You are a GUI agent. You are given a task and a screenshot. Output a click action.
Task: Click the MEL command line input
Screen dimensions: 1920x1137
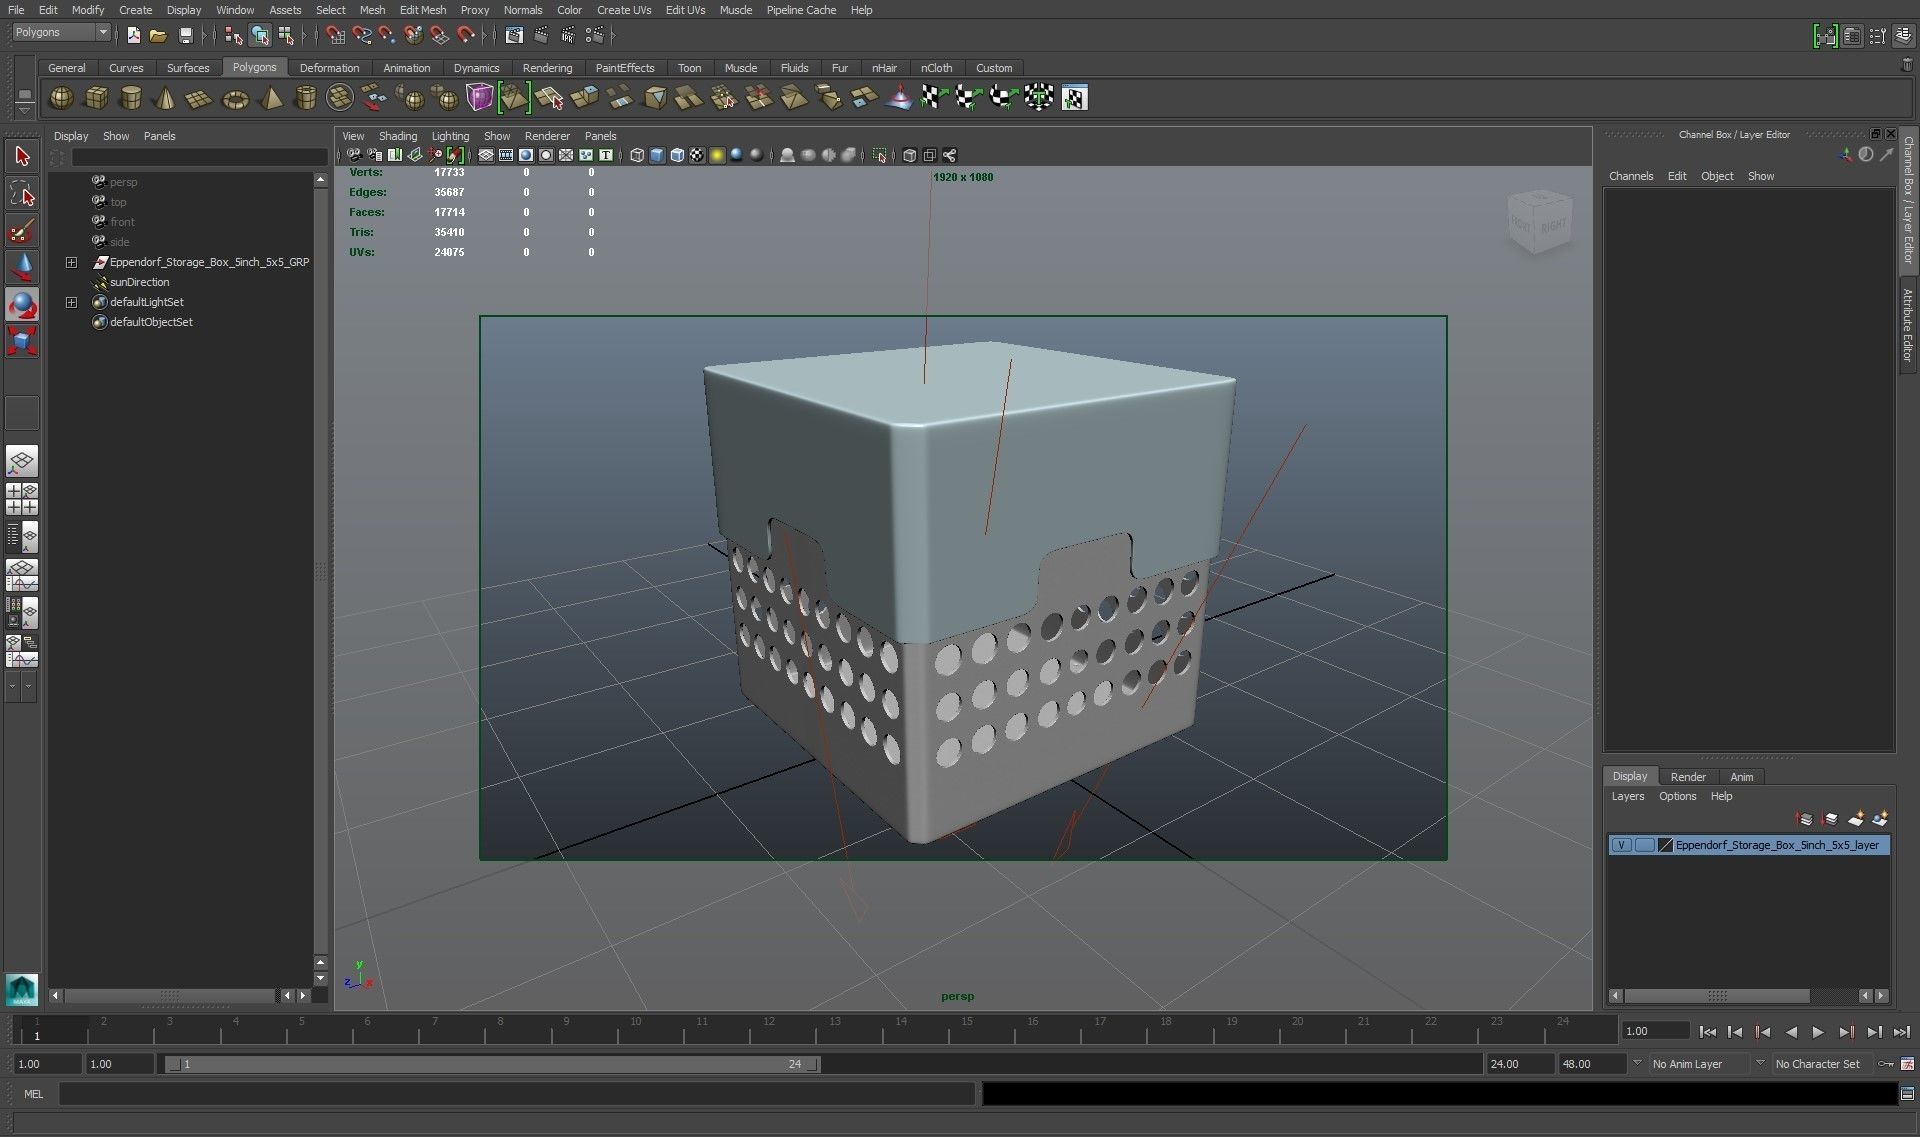[516, 1094]
